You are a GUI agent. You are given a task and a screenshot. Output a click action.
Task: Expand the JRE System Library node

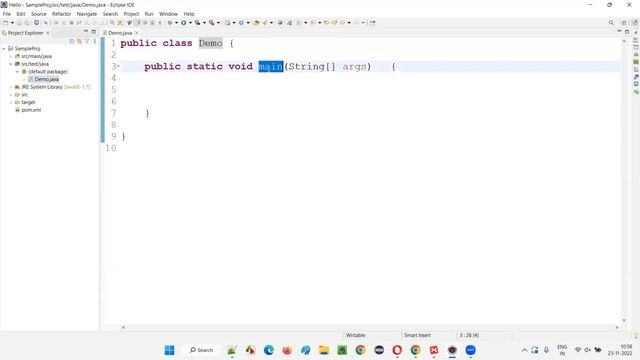pos(11,87)
